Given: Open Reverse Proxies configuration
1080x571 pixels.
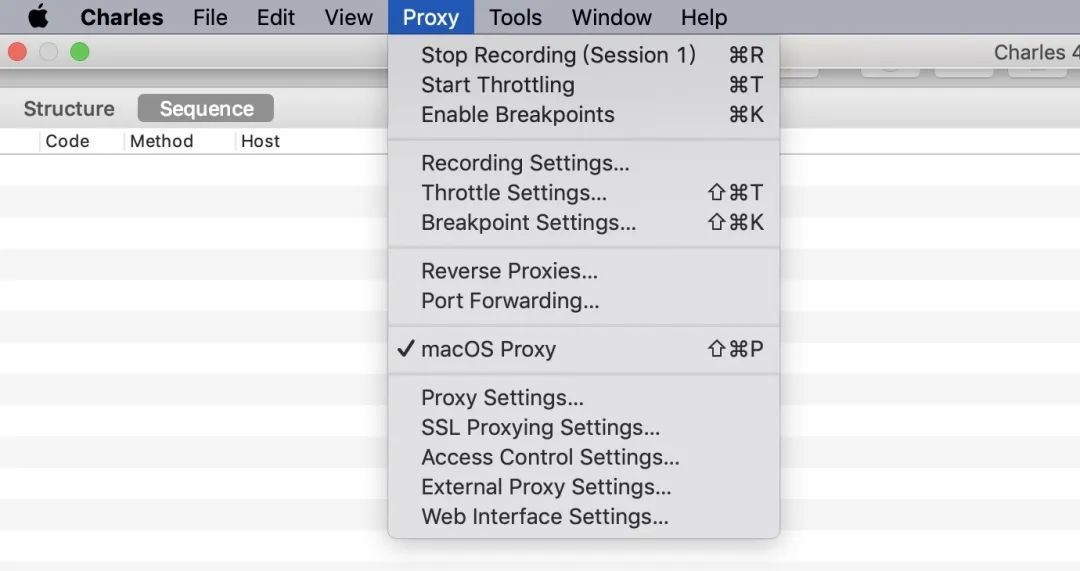Looking at the screenshot, I should point(509,271).
